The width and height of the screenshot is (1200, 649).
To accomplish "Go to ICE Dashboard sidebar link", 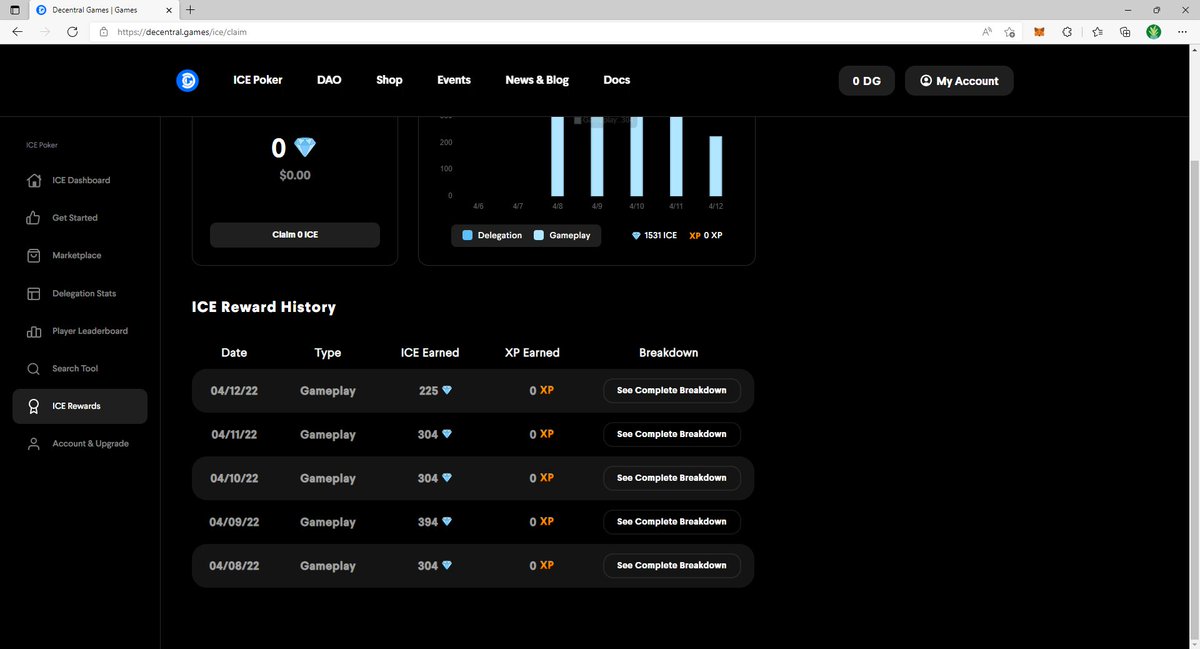I will [x=81, y=180].
